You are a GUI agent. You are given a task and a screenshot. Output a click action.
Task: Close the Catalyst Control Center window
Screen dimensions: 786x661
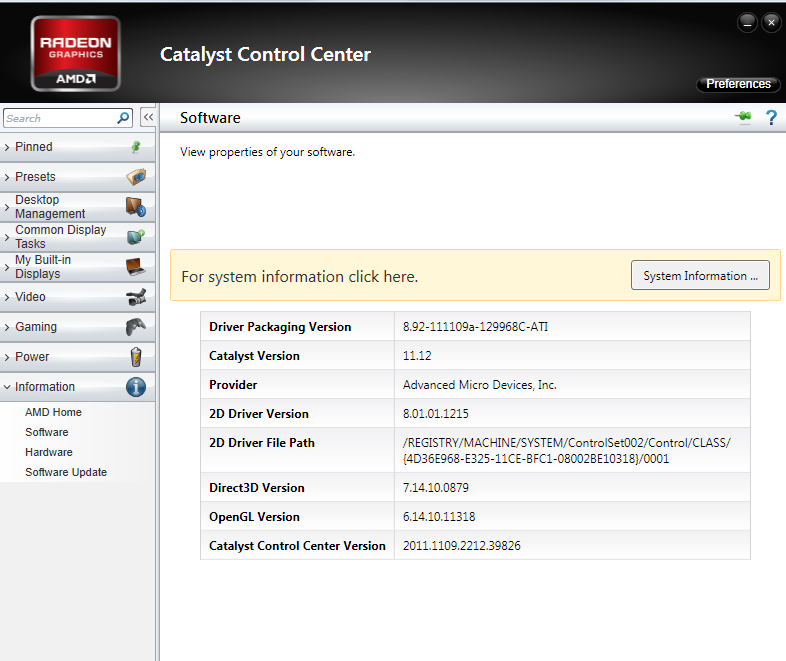(771, 23)
